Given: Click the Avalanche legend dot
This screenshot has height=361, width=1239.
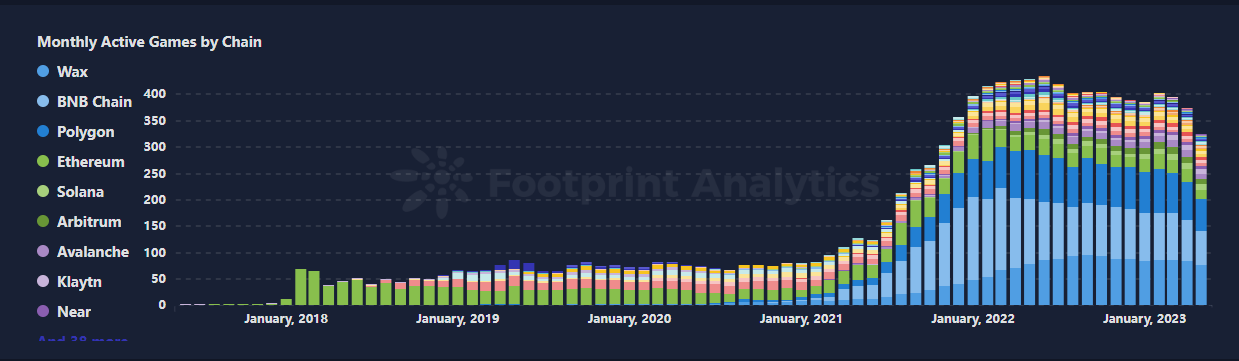Looking at the screenshot, I should pos(43,252).
